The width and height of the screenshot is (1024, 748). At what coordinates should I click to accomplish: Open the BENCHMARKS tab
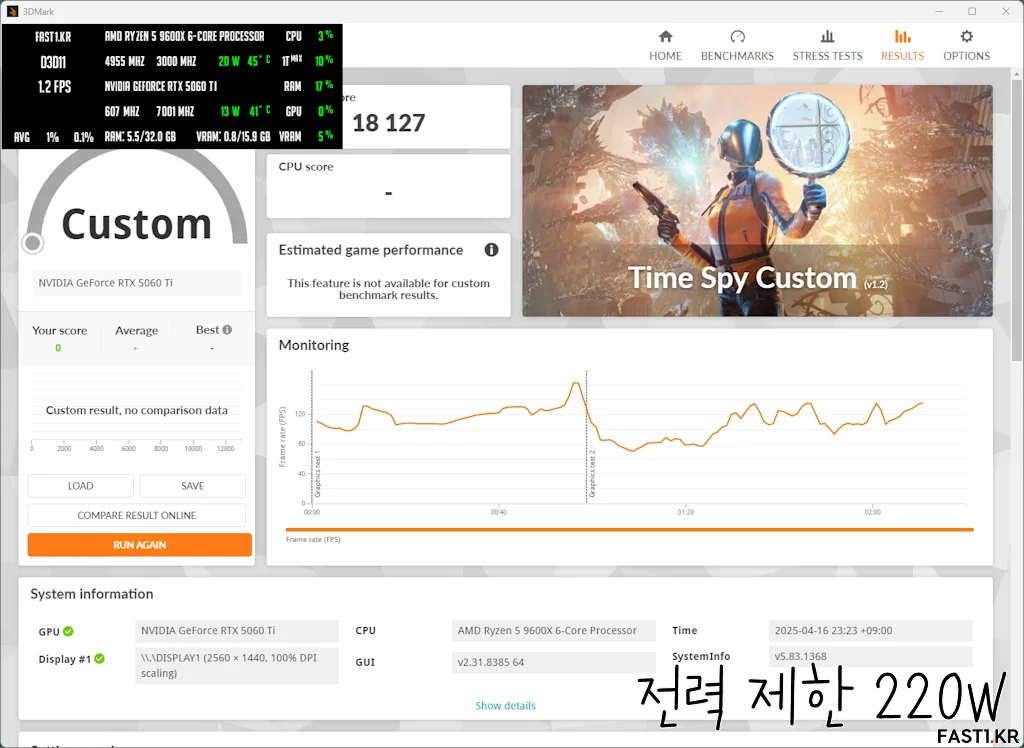coord(737,46)
